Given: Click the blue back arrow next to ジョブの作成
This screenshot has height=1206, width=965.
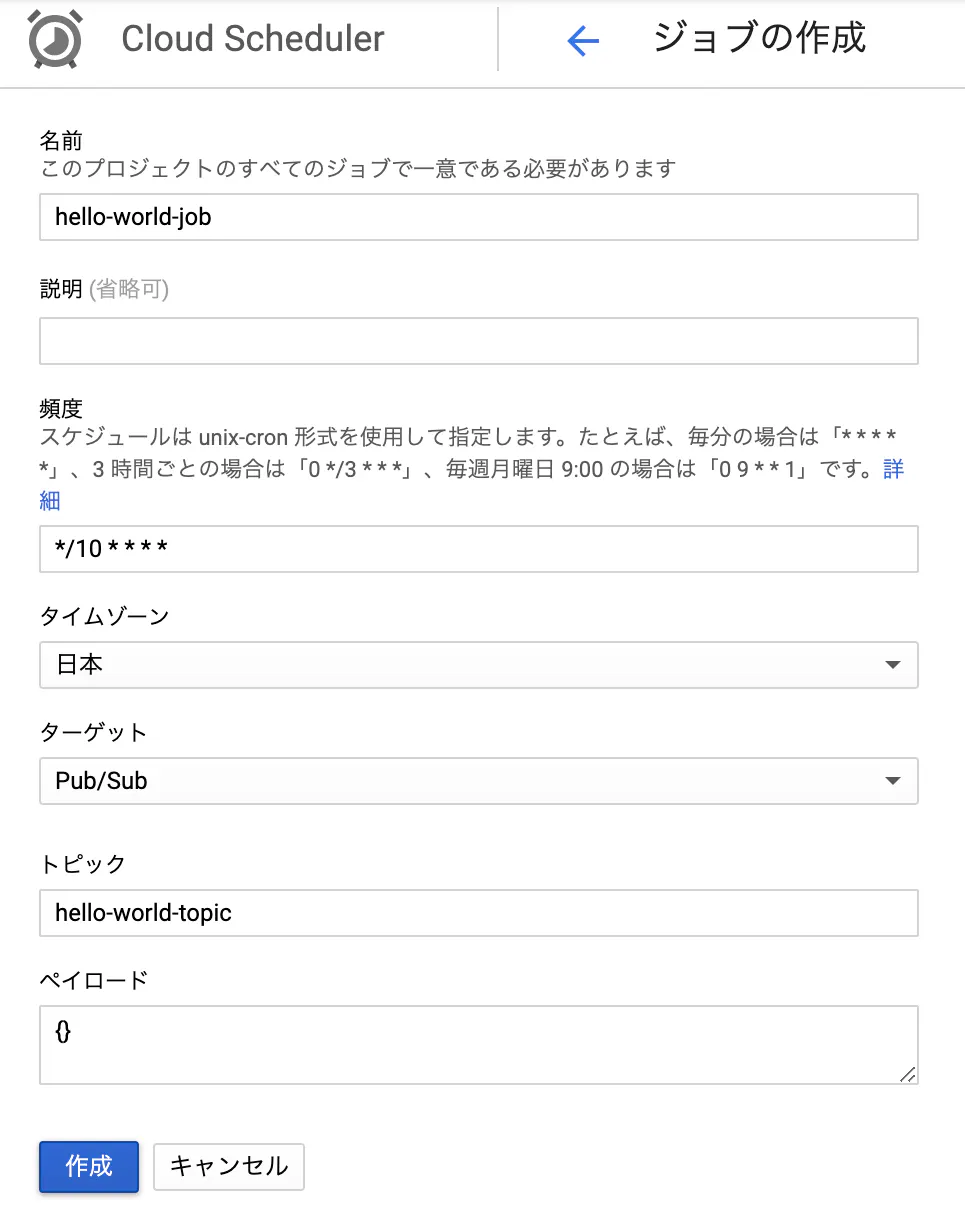Looking at the screenshot, I should (583, 38).
